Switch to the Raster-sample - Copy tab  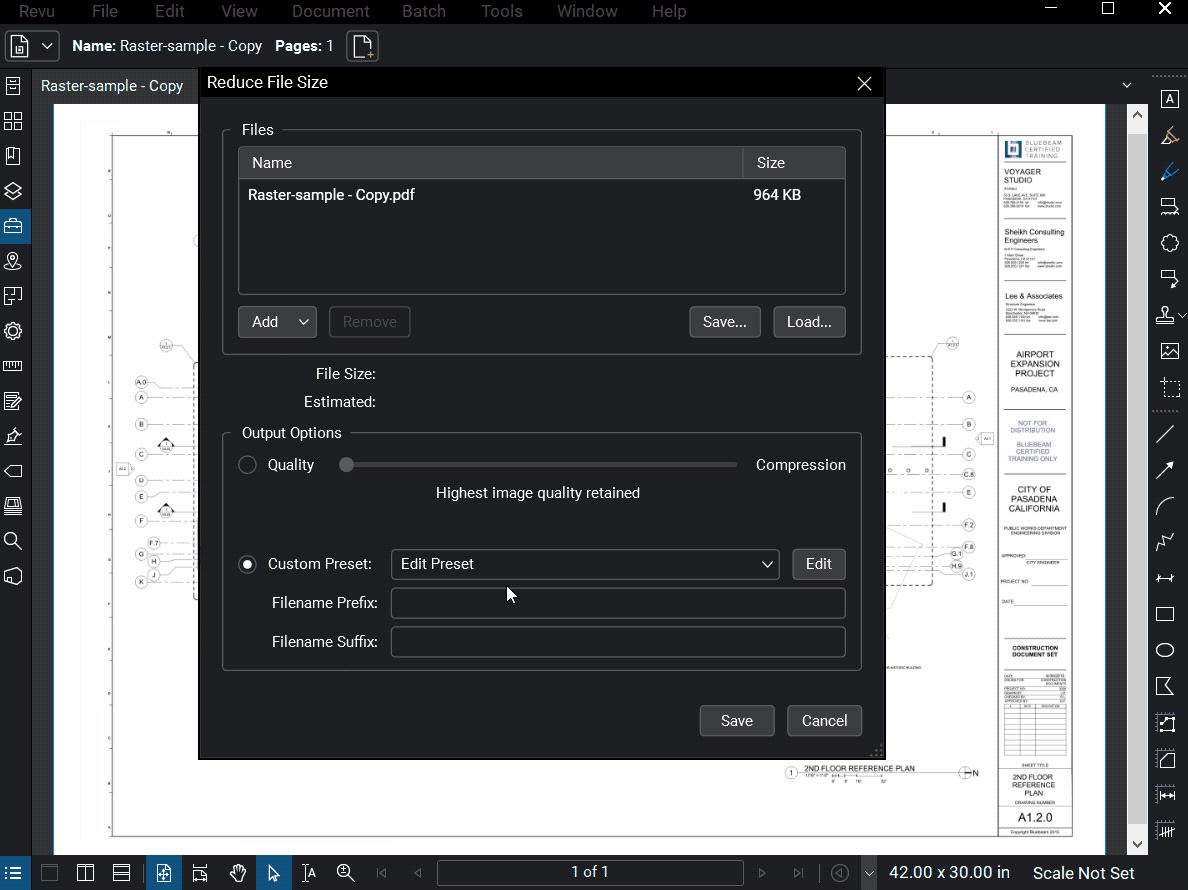112,85
